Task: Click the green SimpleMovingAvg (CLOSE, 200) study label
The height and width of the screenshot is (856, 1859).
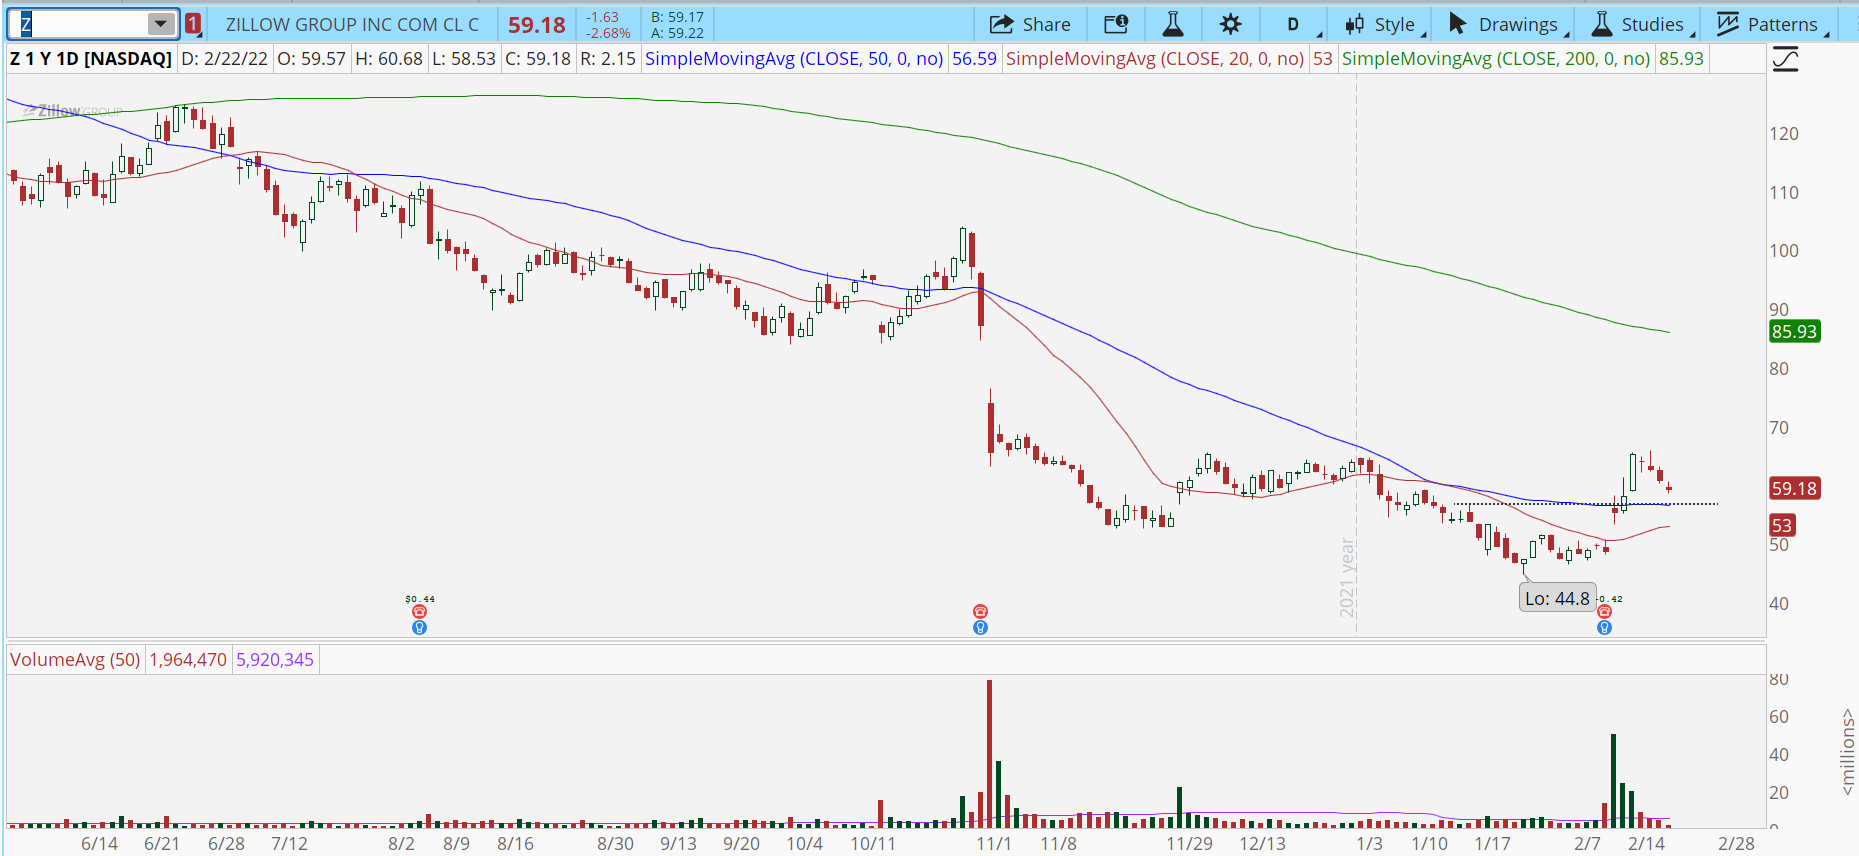Action: (x=1496, y=59)
